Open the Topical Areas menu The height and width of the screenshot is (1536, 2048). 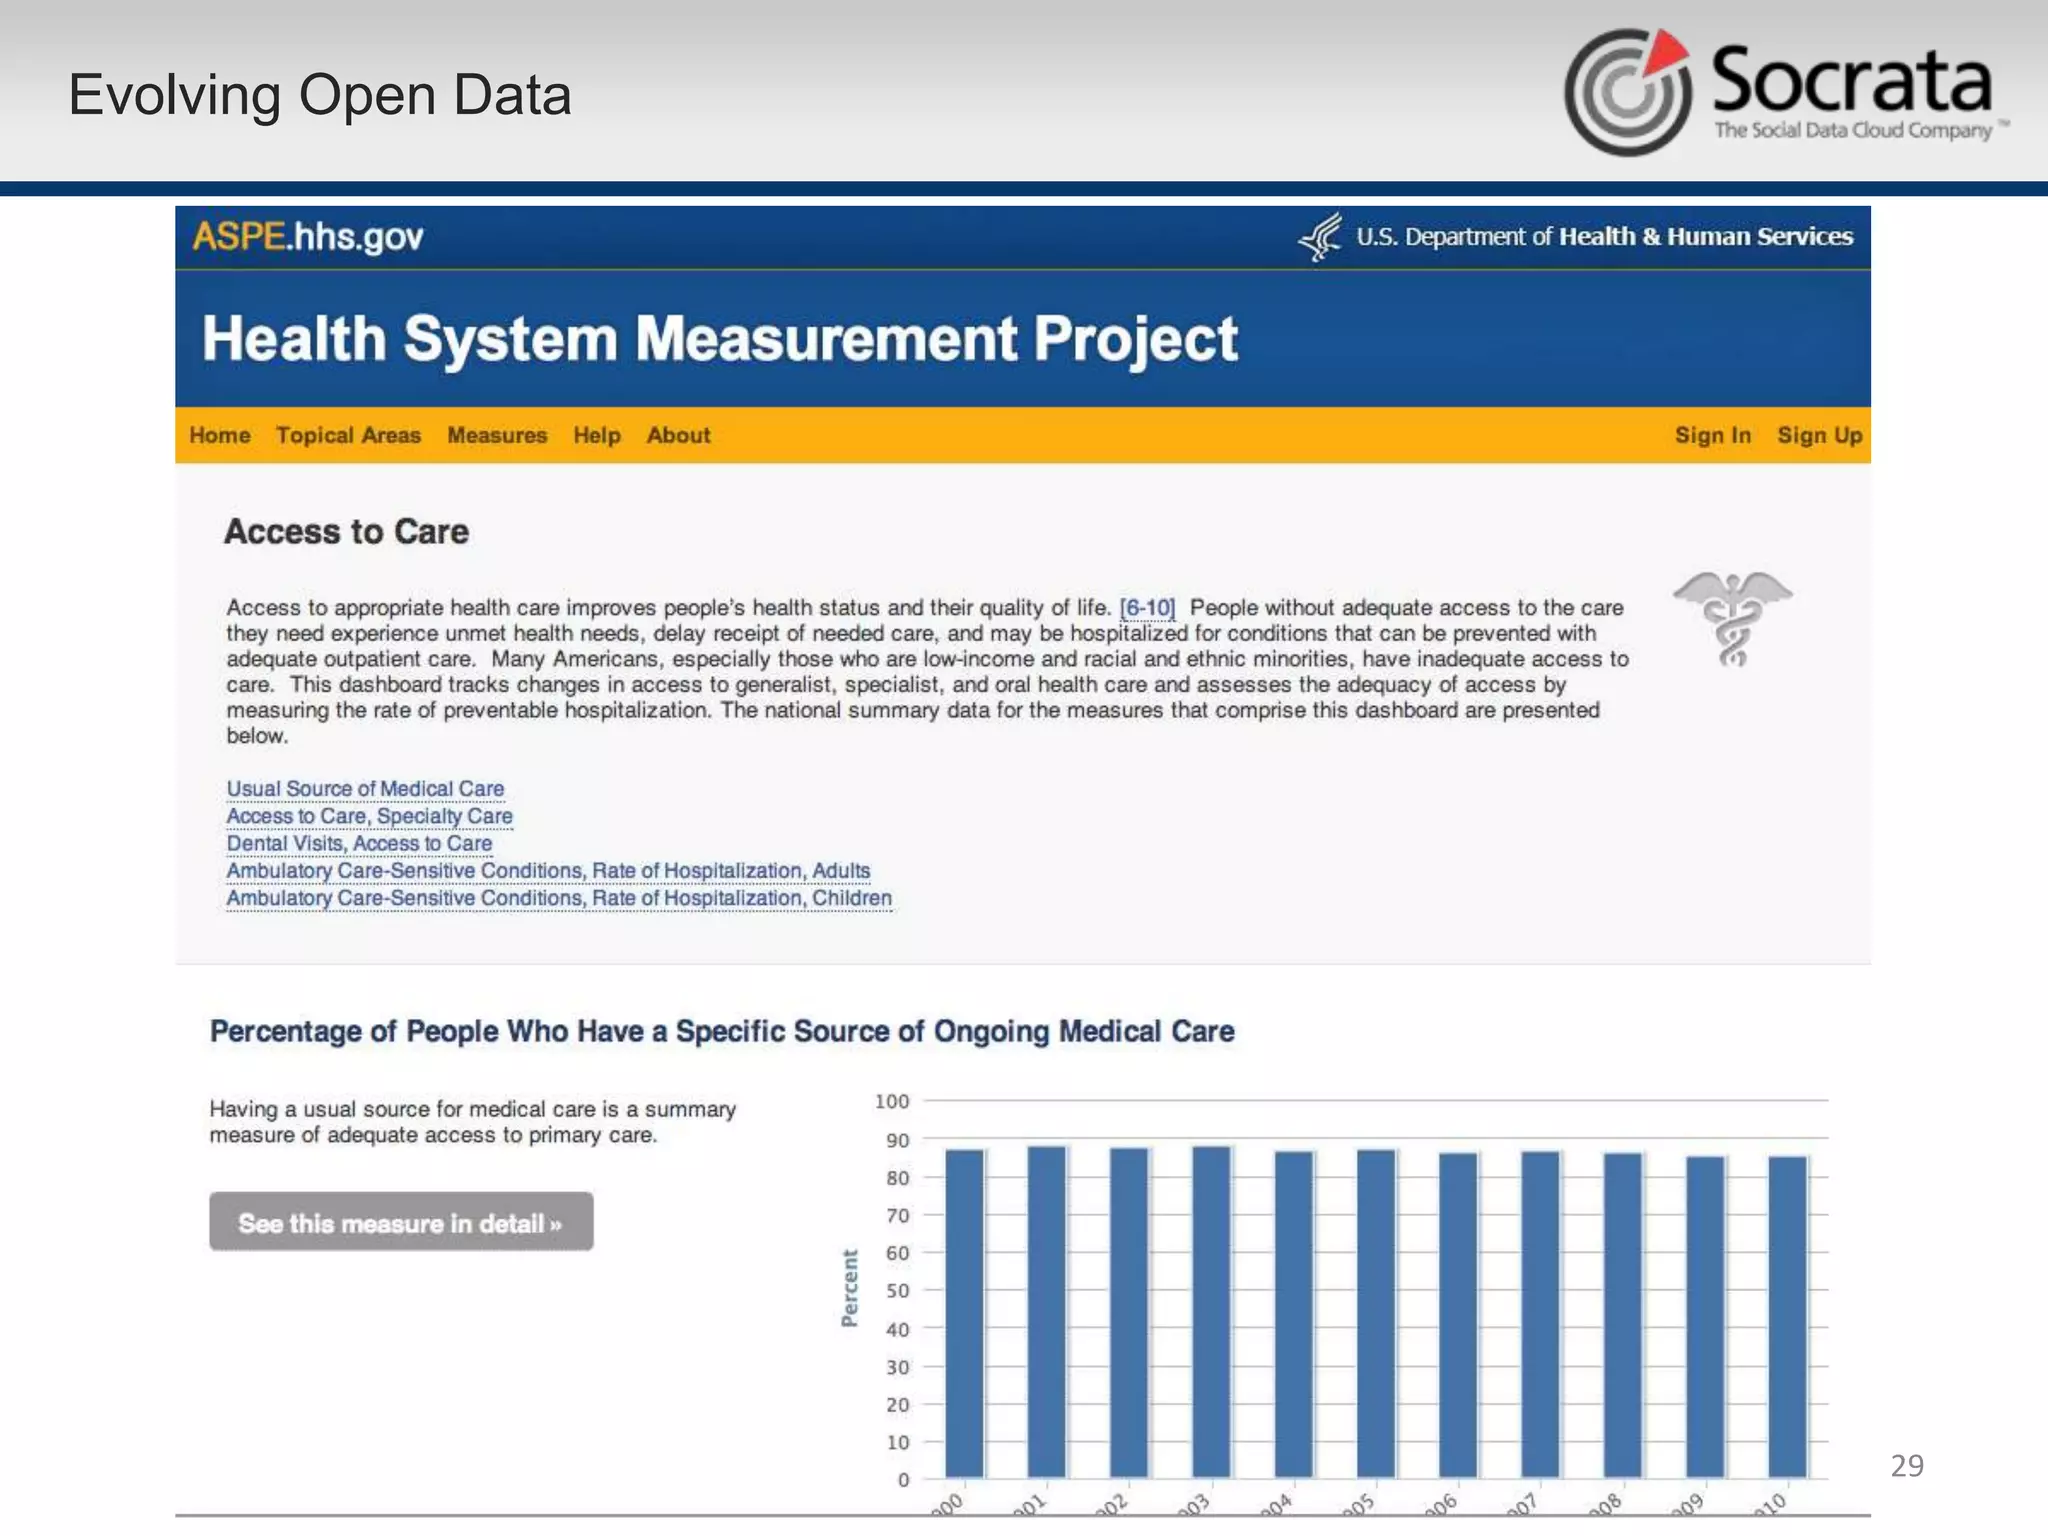[x=348, y=435]
